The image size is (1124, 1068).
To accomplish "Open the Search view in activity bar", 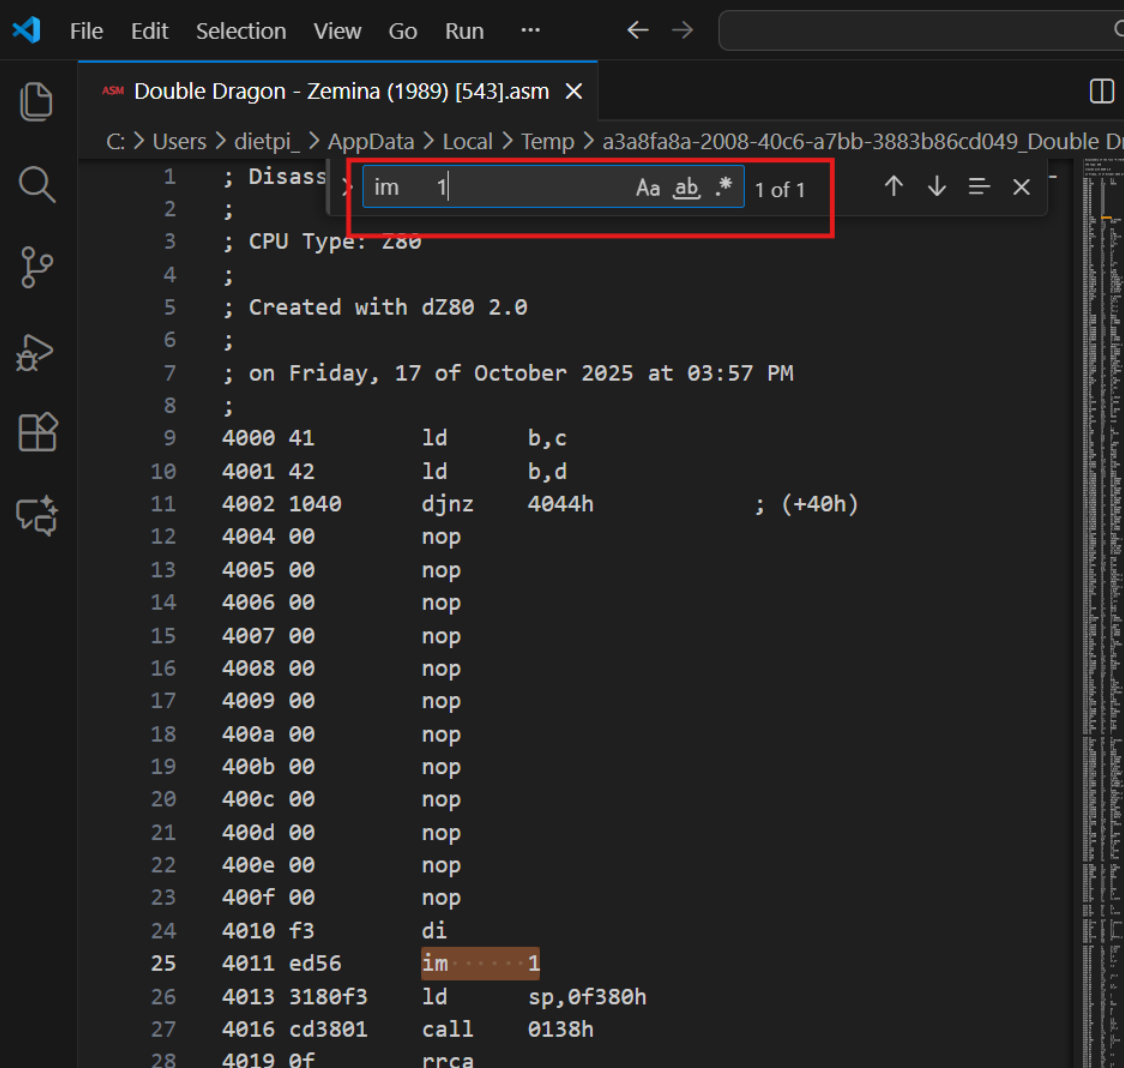I will pyautogui.click(x=36, y=185).
